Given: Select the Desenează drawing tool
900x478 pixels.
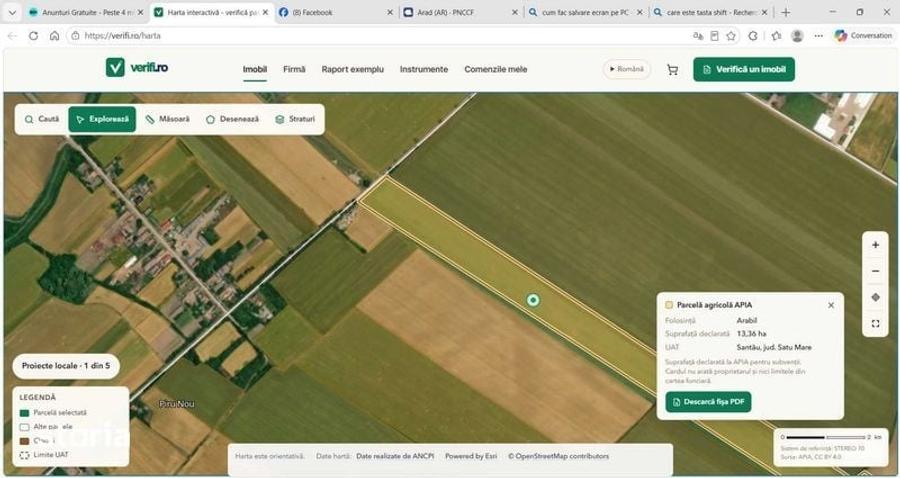Looking at the screenshot, I should 232,119.
